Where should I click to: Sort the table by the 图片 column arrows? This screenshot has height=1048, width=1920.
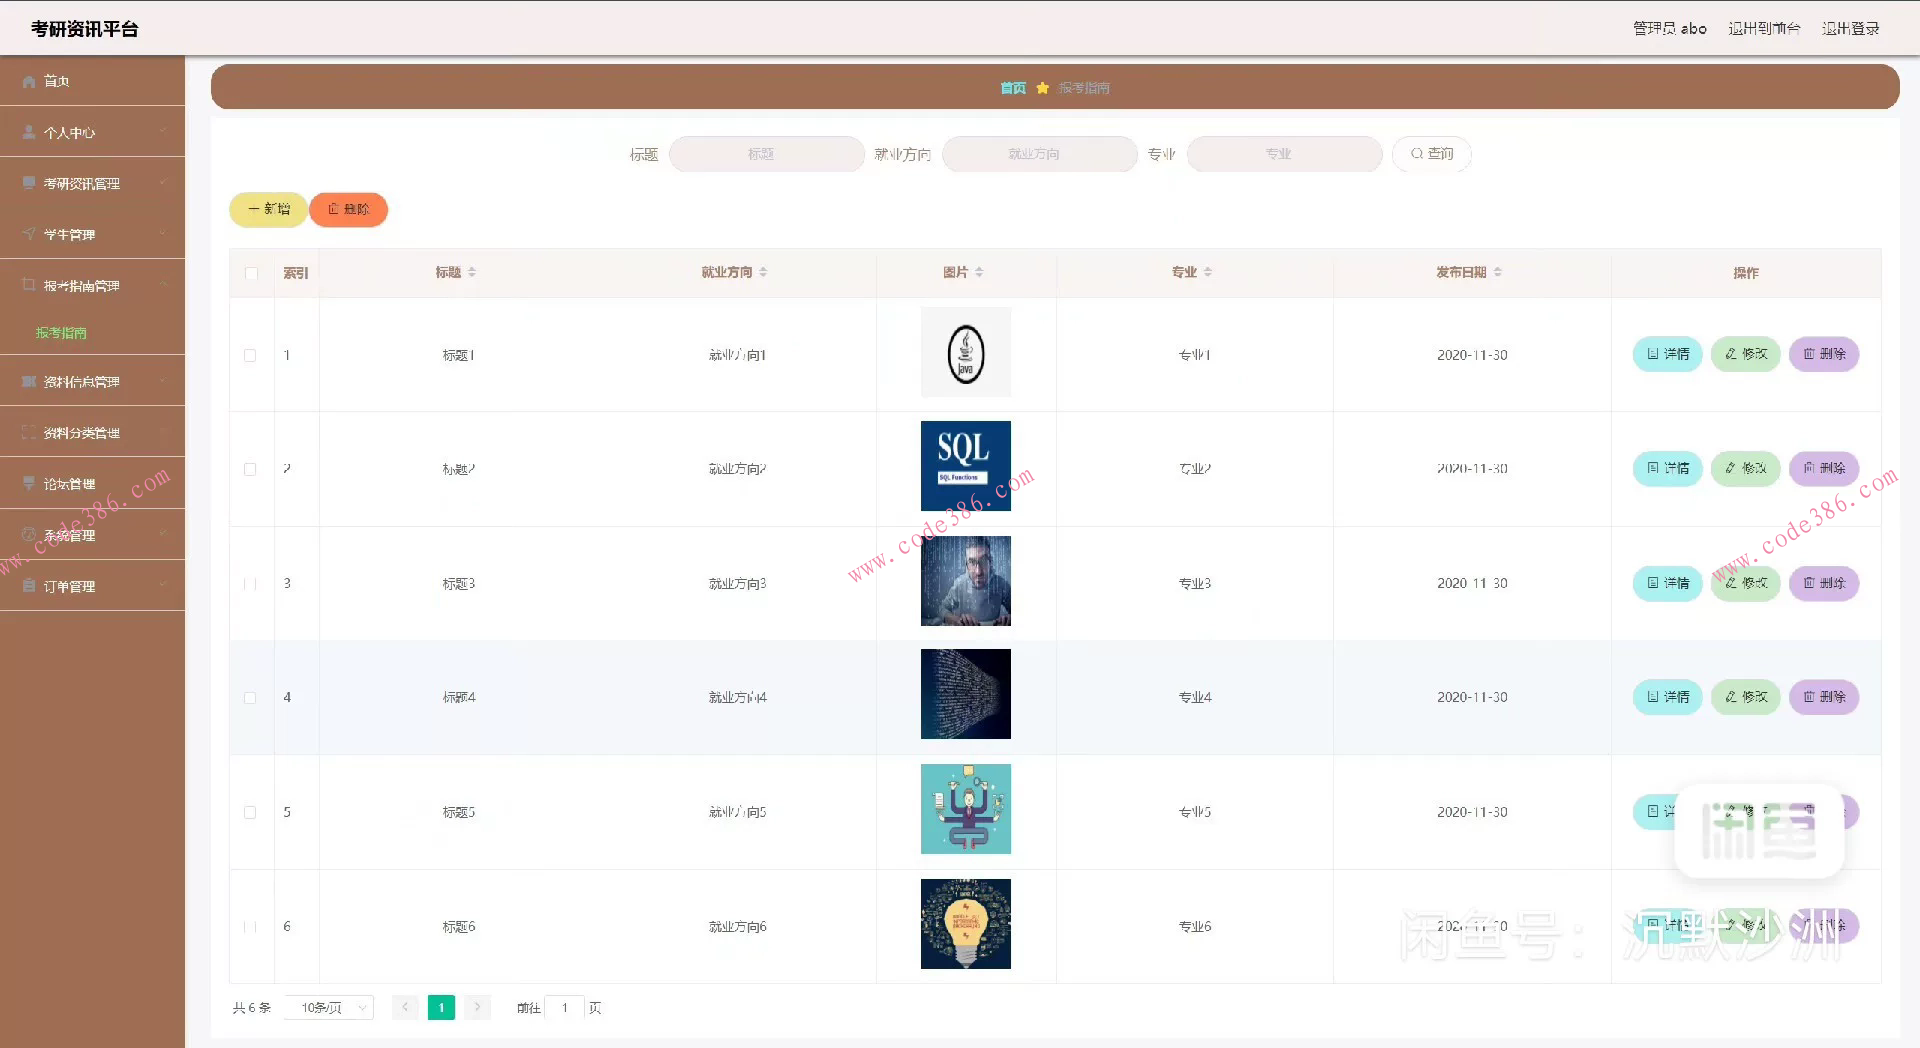tap(979, 272)
